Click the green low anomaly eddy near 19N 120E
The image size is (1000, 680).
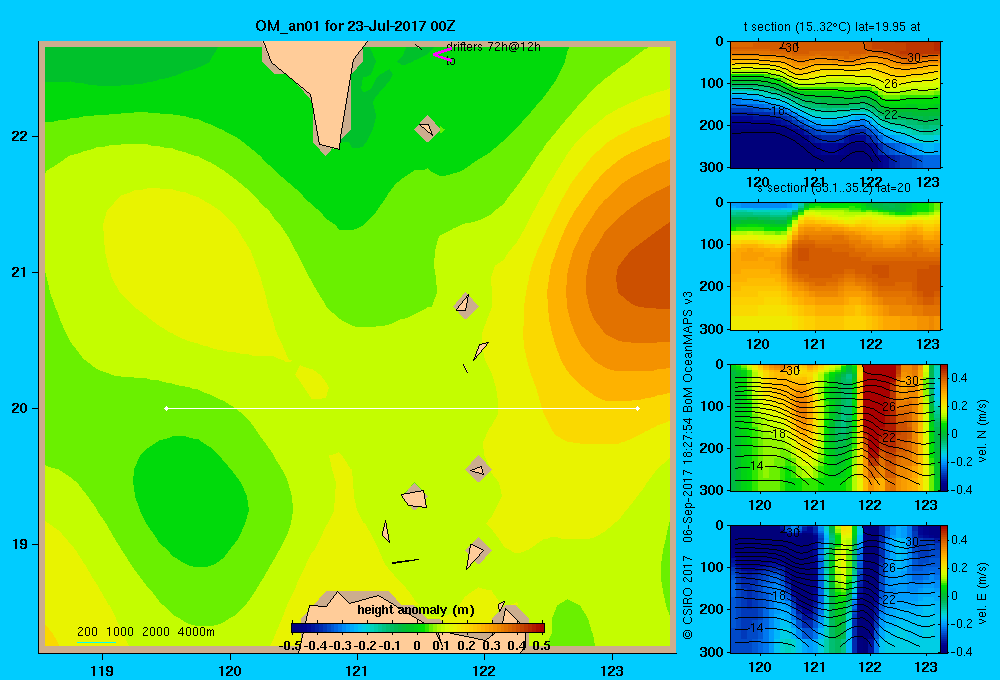click(x=190, y=501)
